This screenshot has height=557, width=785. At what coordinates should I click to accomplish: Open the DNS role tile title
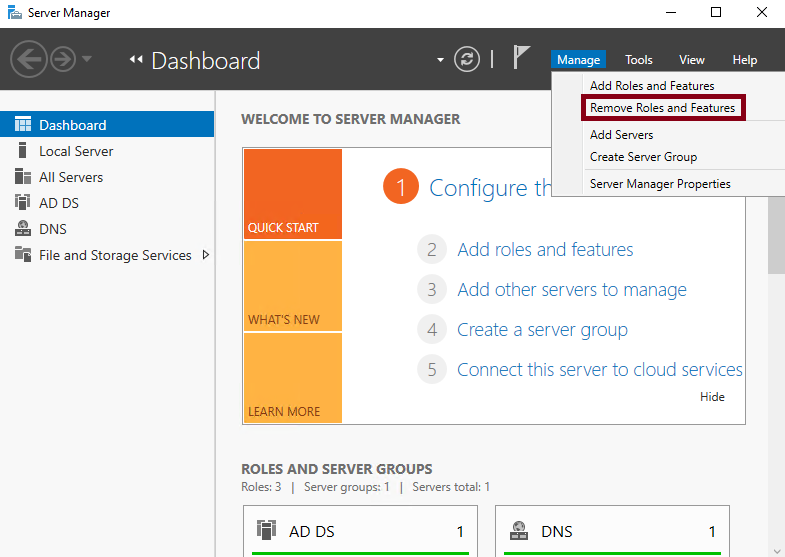pyautogui.click(x=556, y=531)
